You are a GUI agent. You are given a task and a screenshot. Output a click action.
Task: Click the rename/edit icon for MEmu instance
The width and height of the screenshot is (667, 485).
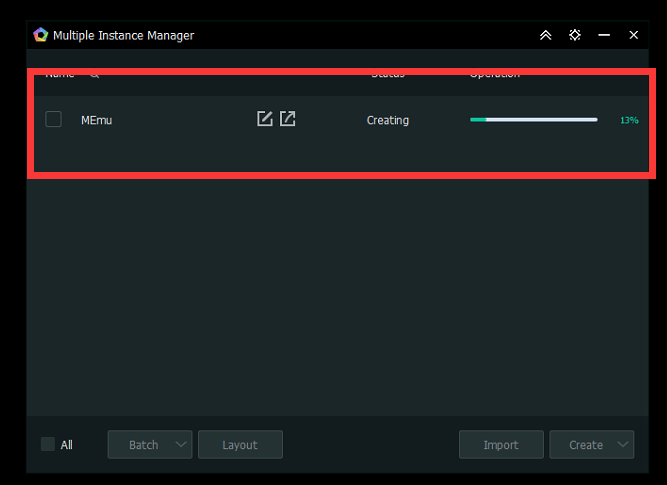[x=264, y=119]
